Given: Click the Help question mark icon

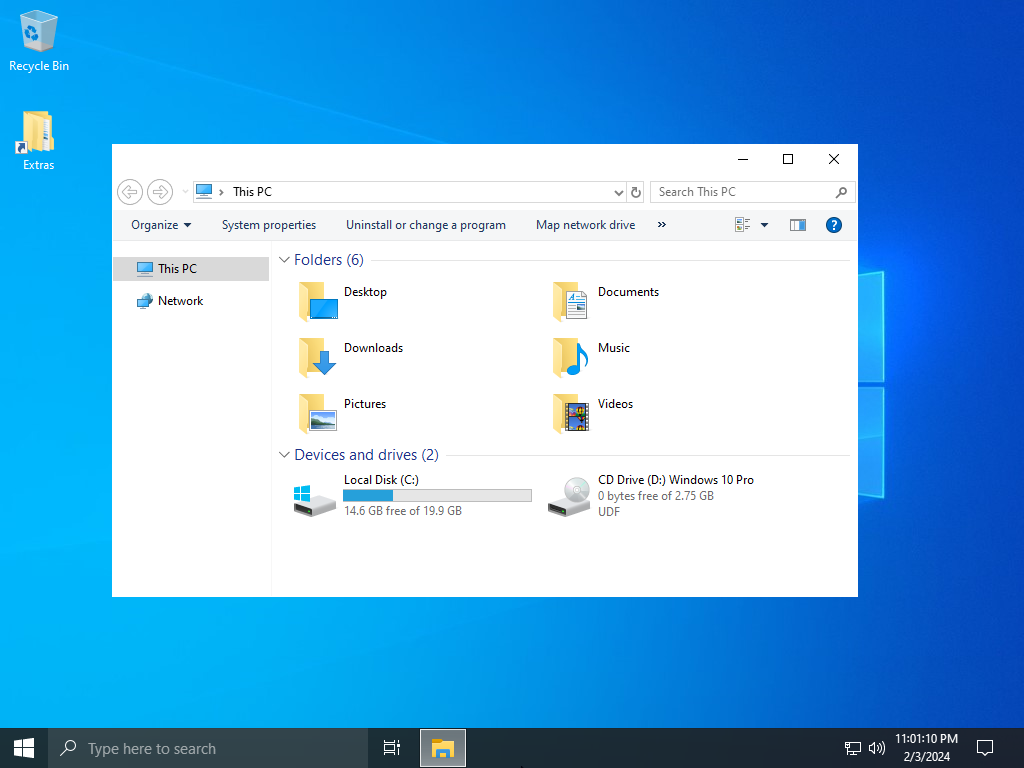Looking at the screenshot, I should point(833,225).
